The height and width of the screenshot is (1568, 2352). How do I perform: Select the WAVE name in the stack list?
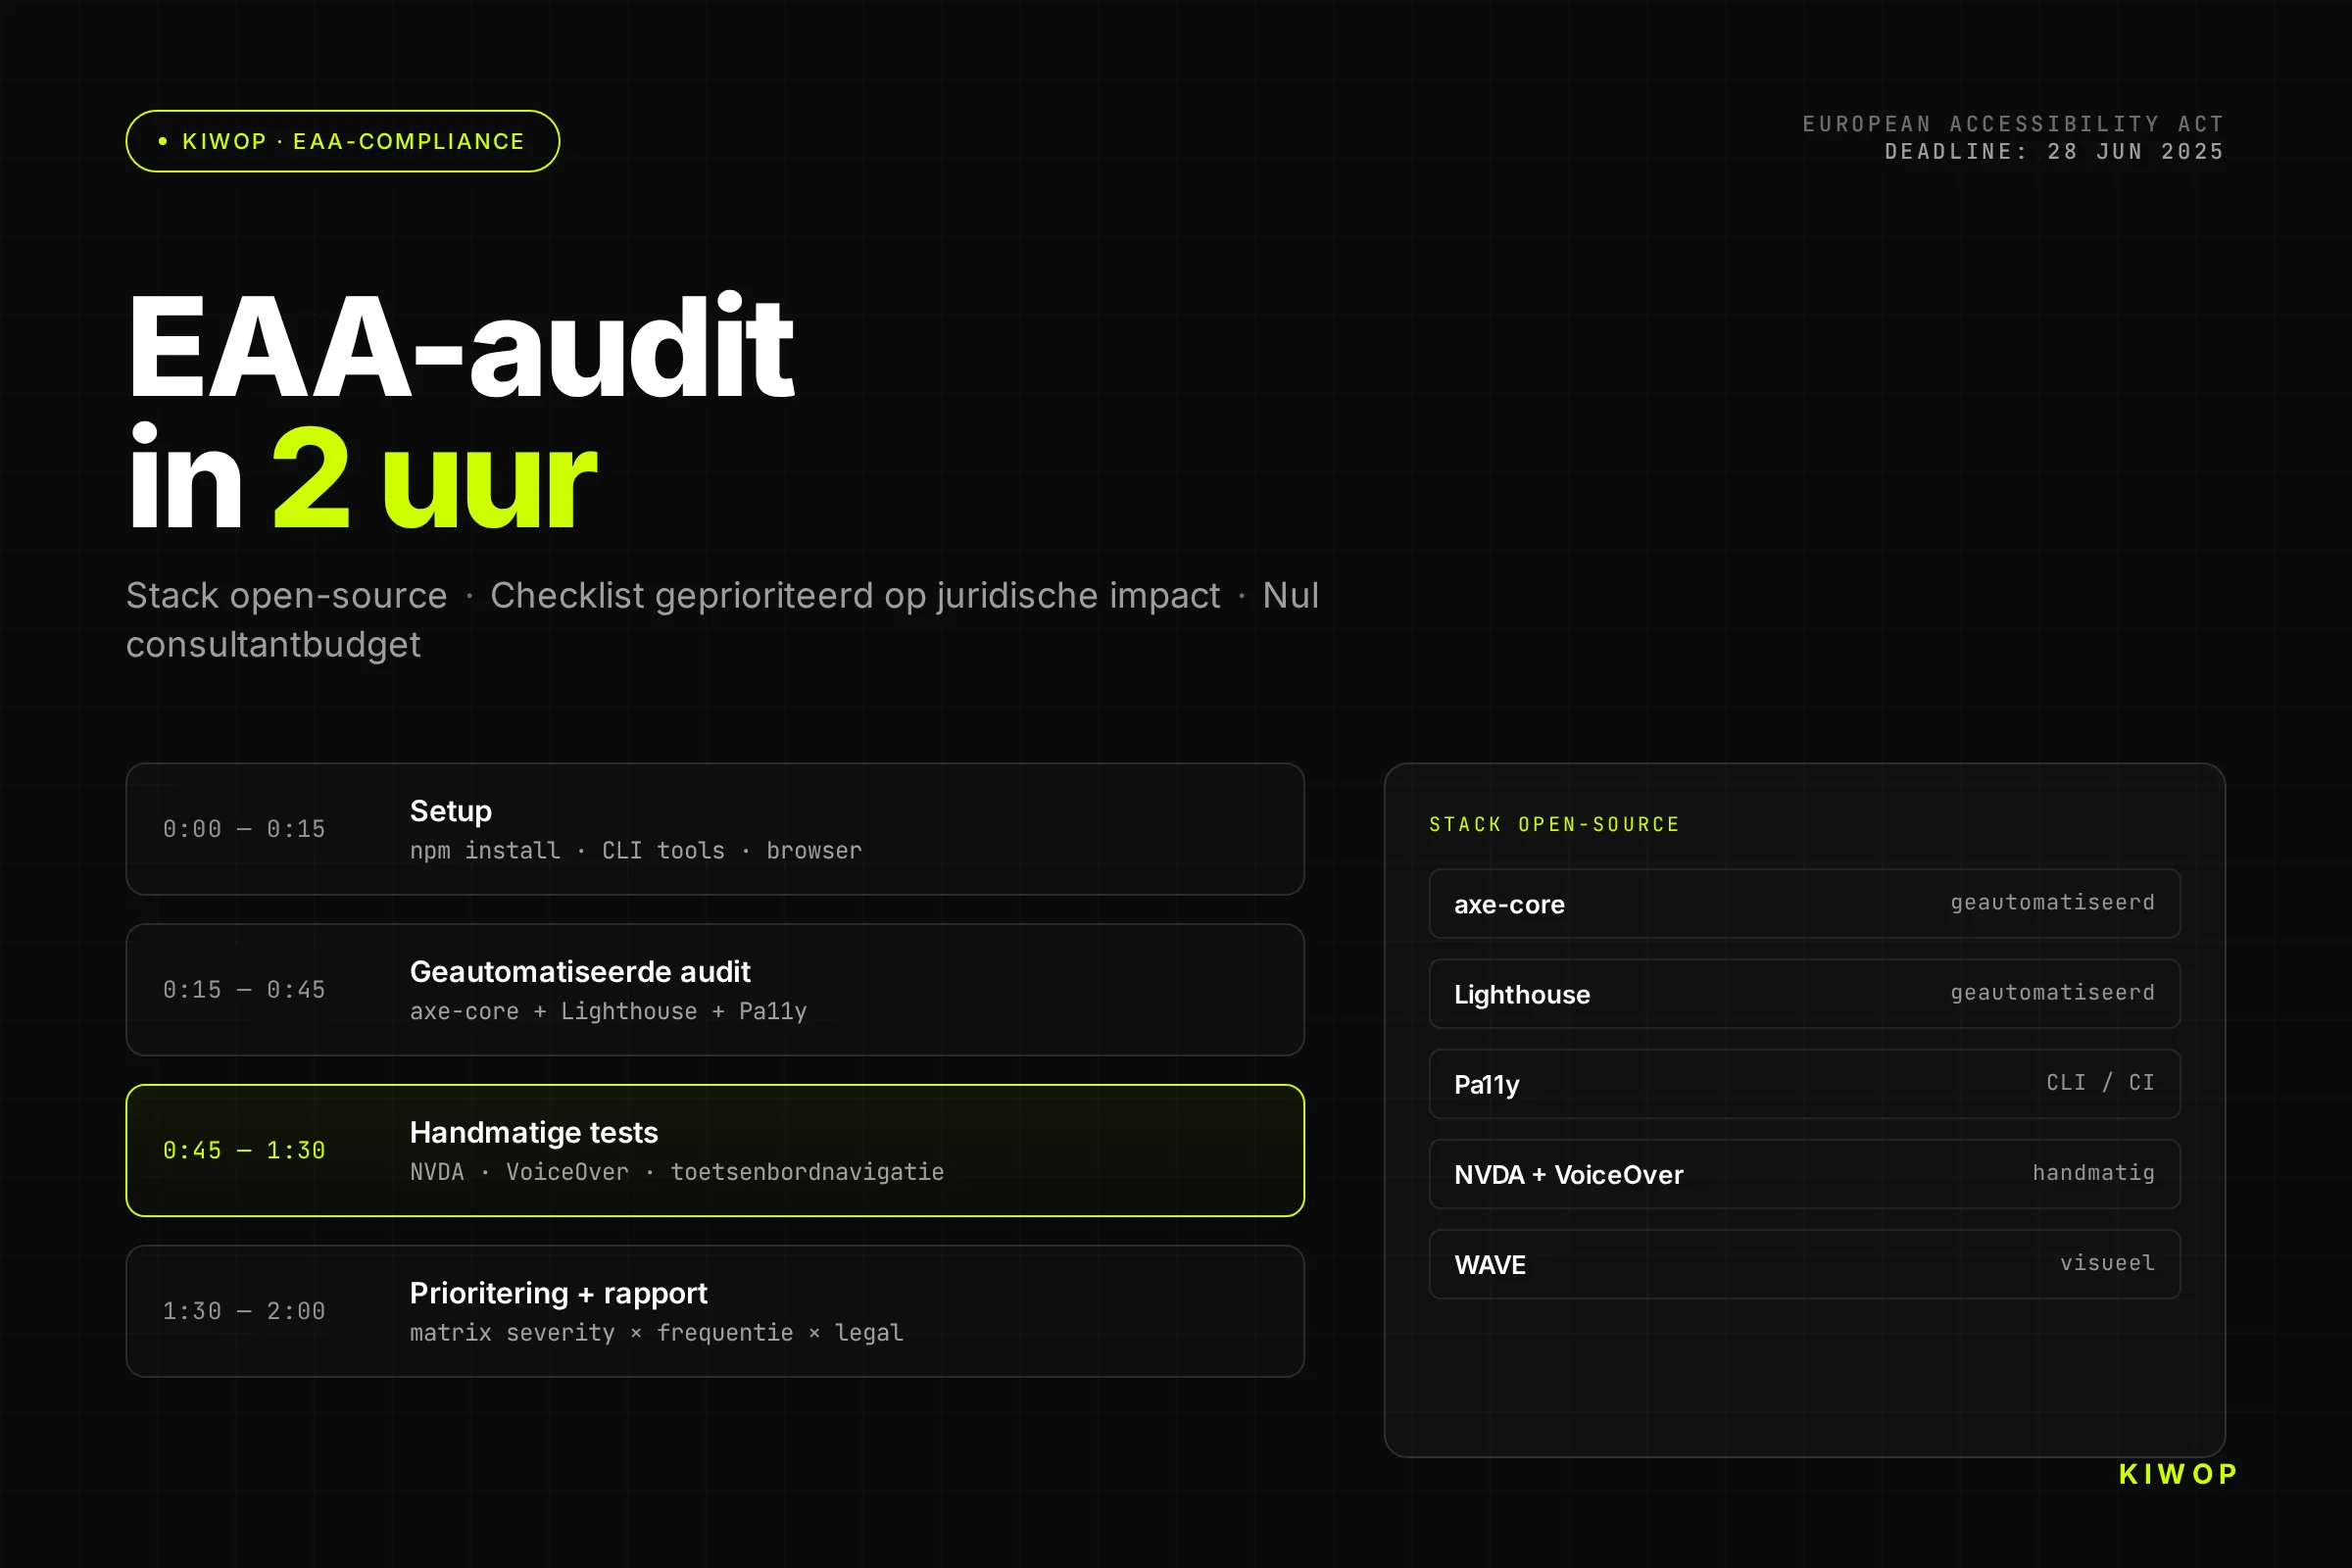coord(1489,1265)
